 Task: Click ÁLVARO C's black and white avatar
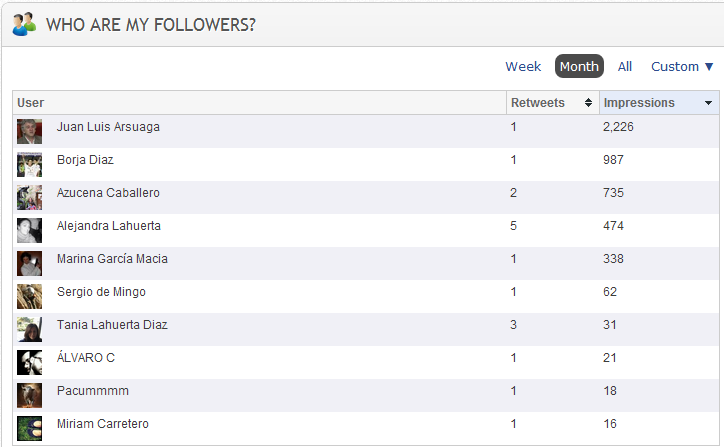tap(29, 363)
